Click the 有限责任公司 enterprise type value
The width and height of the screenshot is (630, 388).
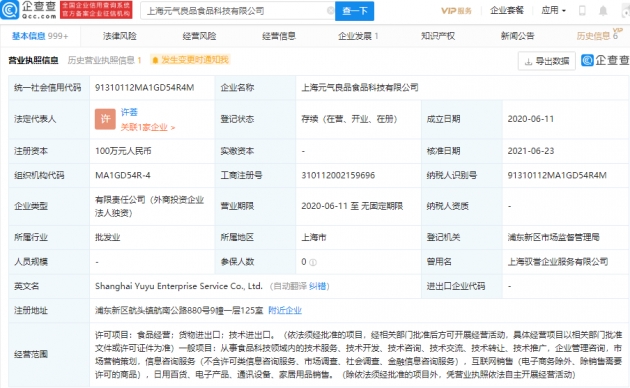(x=149, y=206)
